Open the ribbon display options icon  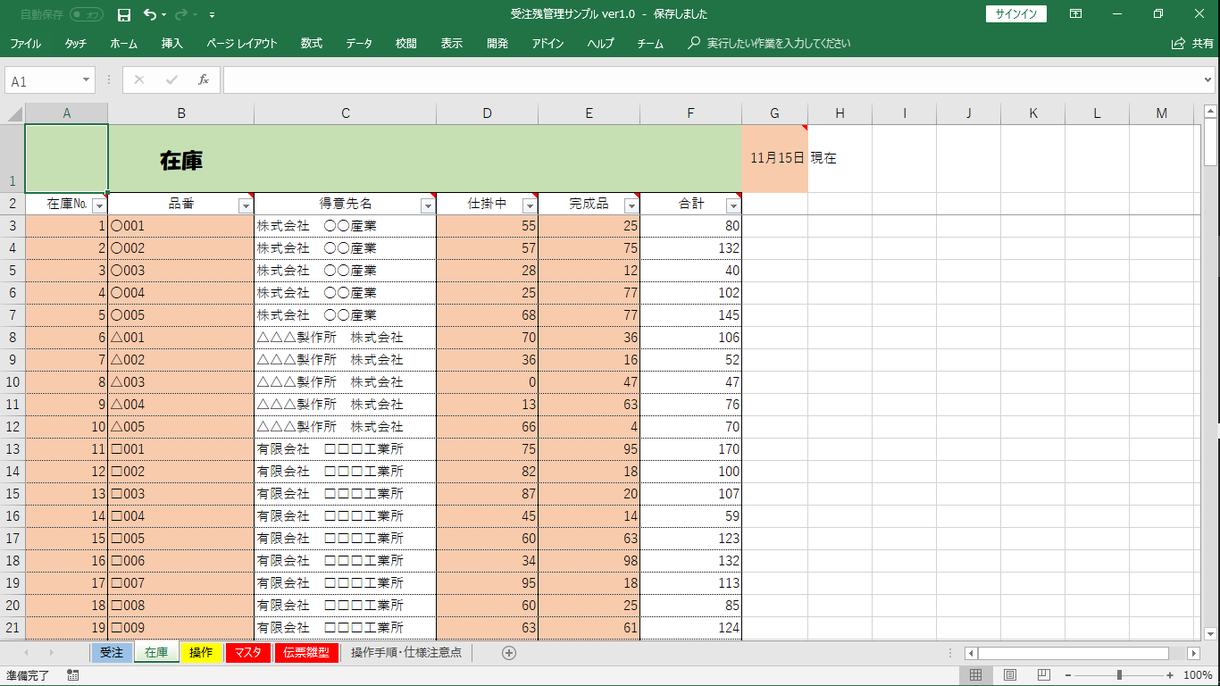1076,14
